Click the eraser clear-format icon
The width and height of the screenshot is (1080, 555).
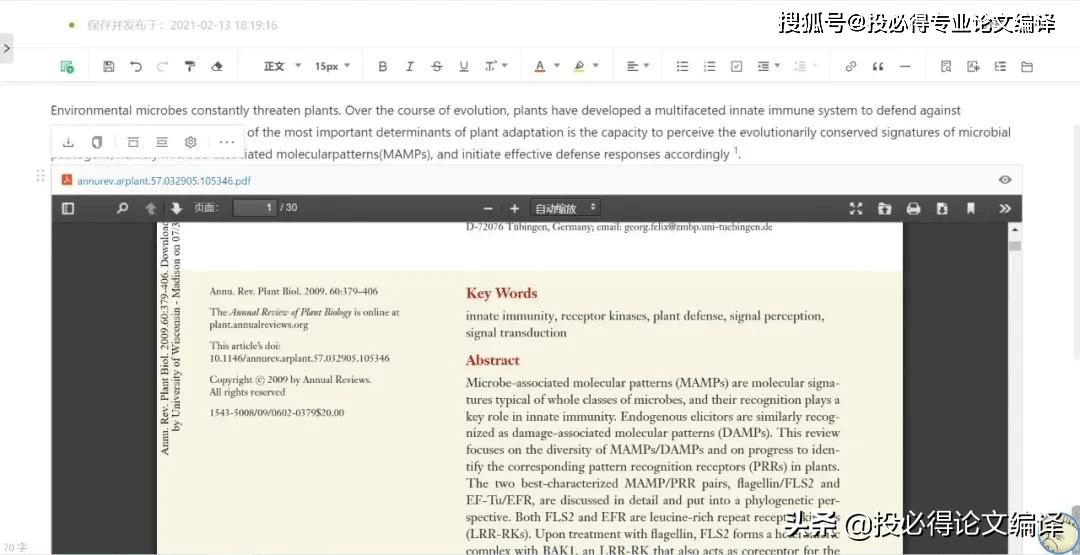pyautogui.click(x=217, y=67)
